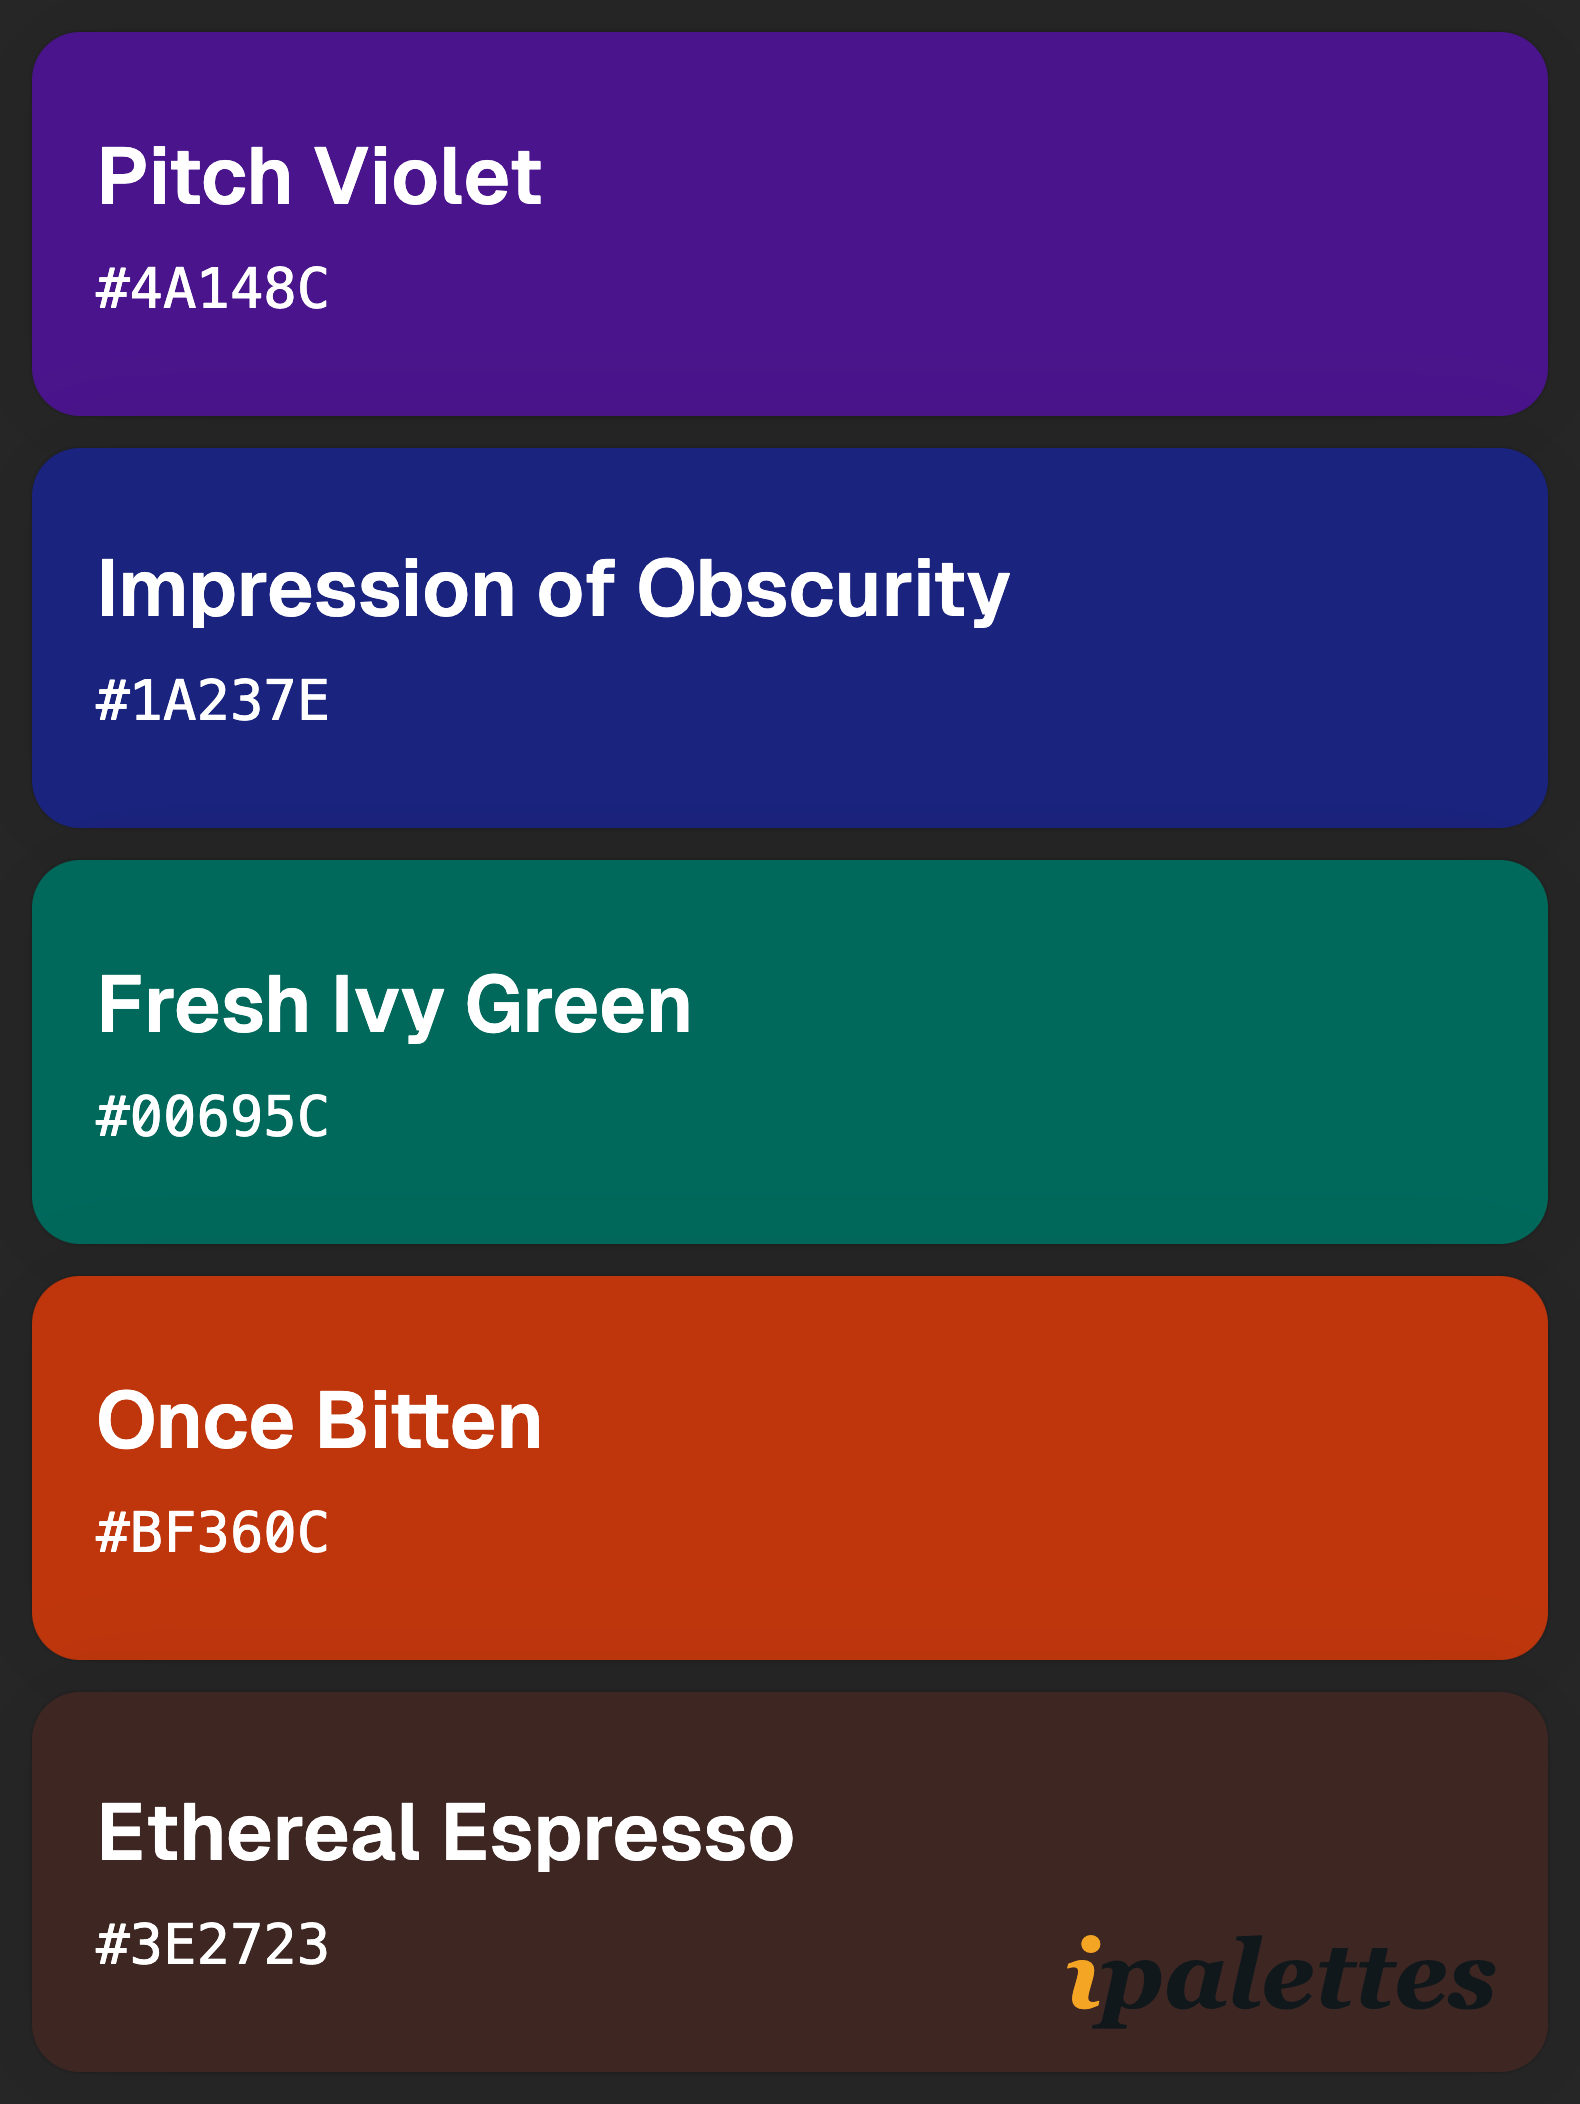Screen dimensions: 1580x2104
Task: Select the Once Bitten orange swatch
Action: tap(790, 1468)
